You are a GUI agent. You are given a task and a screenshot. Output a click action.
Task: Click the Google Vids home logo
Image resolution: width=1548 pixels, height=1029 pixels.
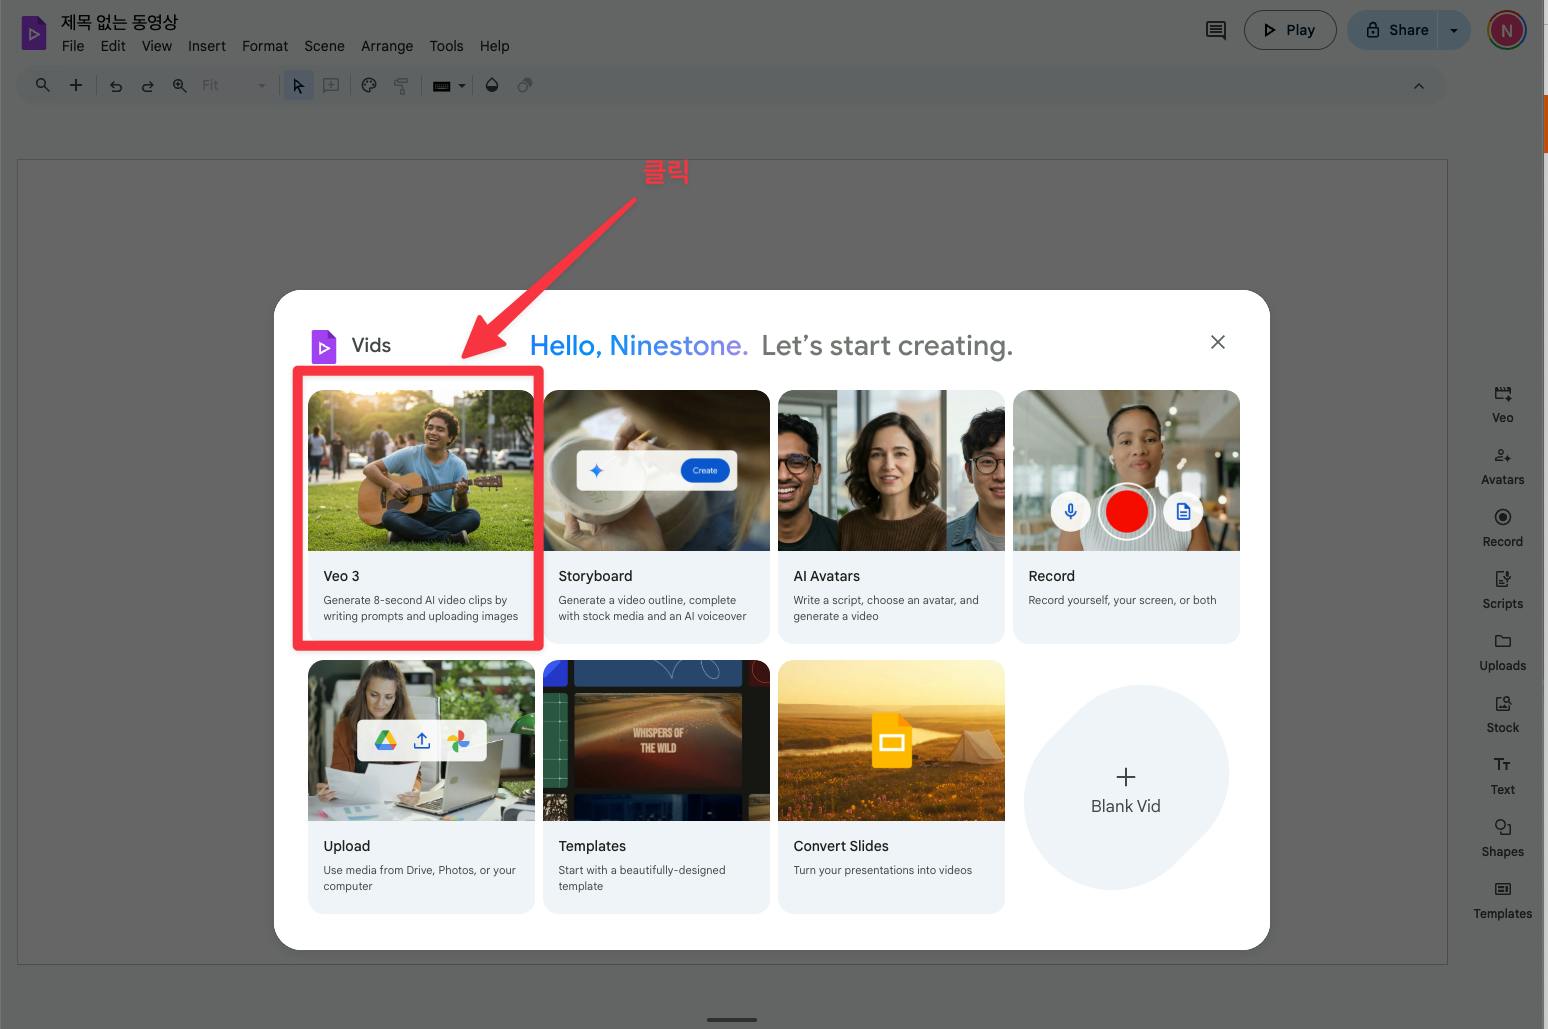[x=33, y=33]
